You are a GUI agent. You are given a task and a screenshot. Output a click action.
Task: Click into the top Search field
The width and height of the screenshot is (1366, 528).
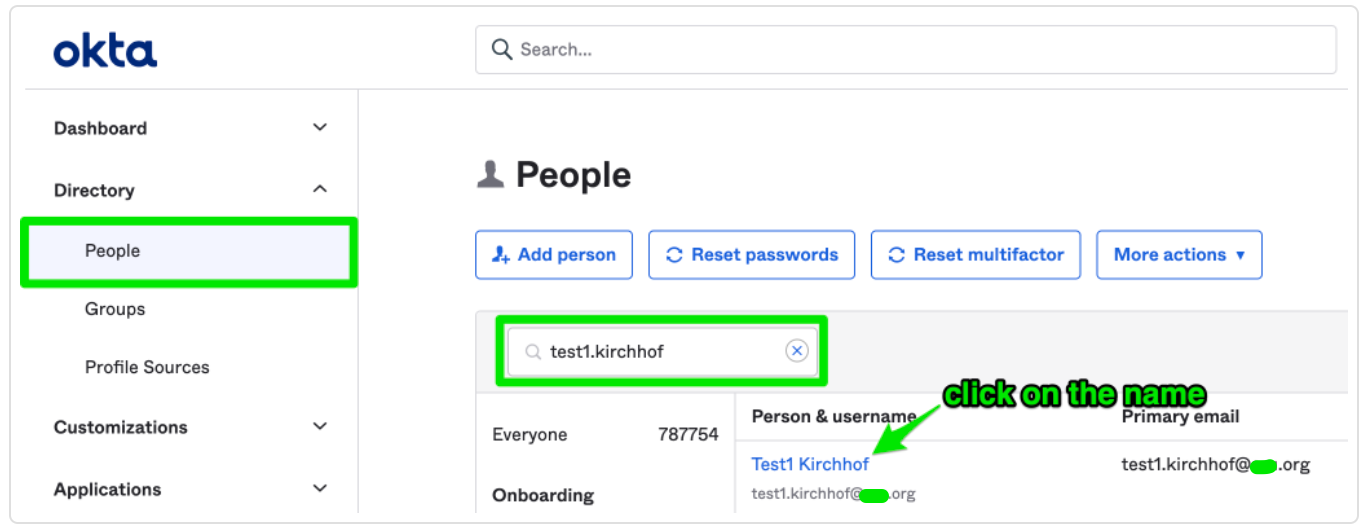(905, 50)
